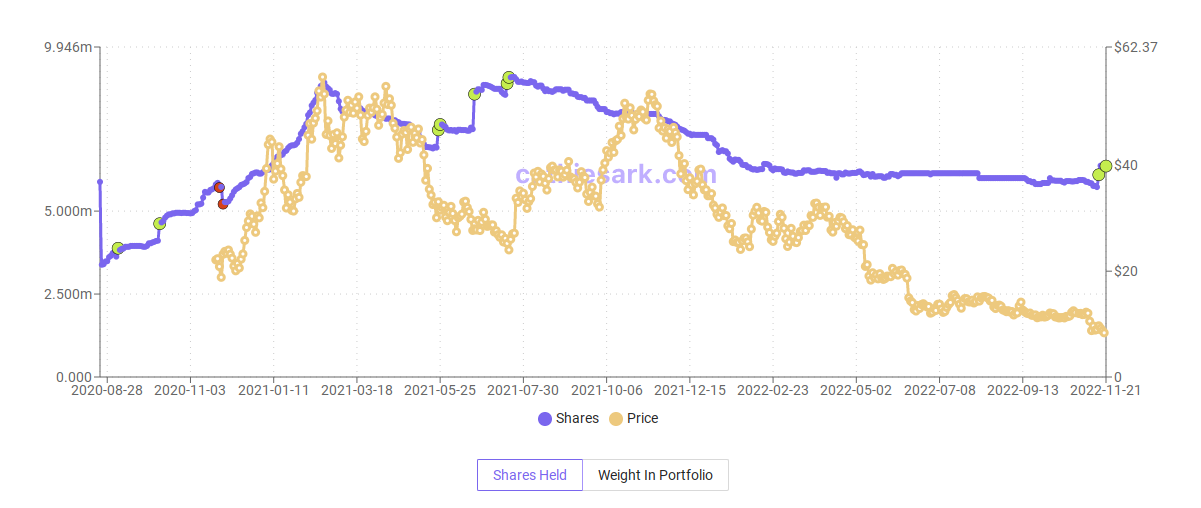The image size is (1201, 508).
Task: Click the highest peak point of the Price line
Action: pyautogui.click(x=322, y=77)
